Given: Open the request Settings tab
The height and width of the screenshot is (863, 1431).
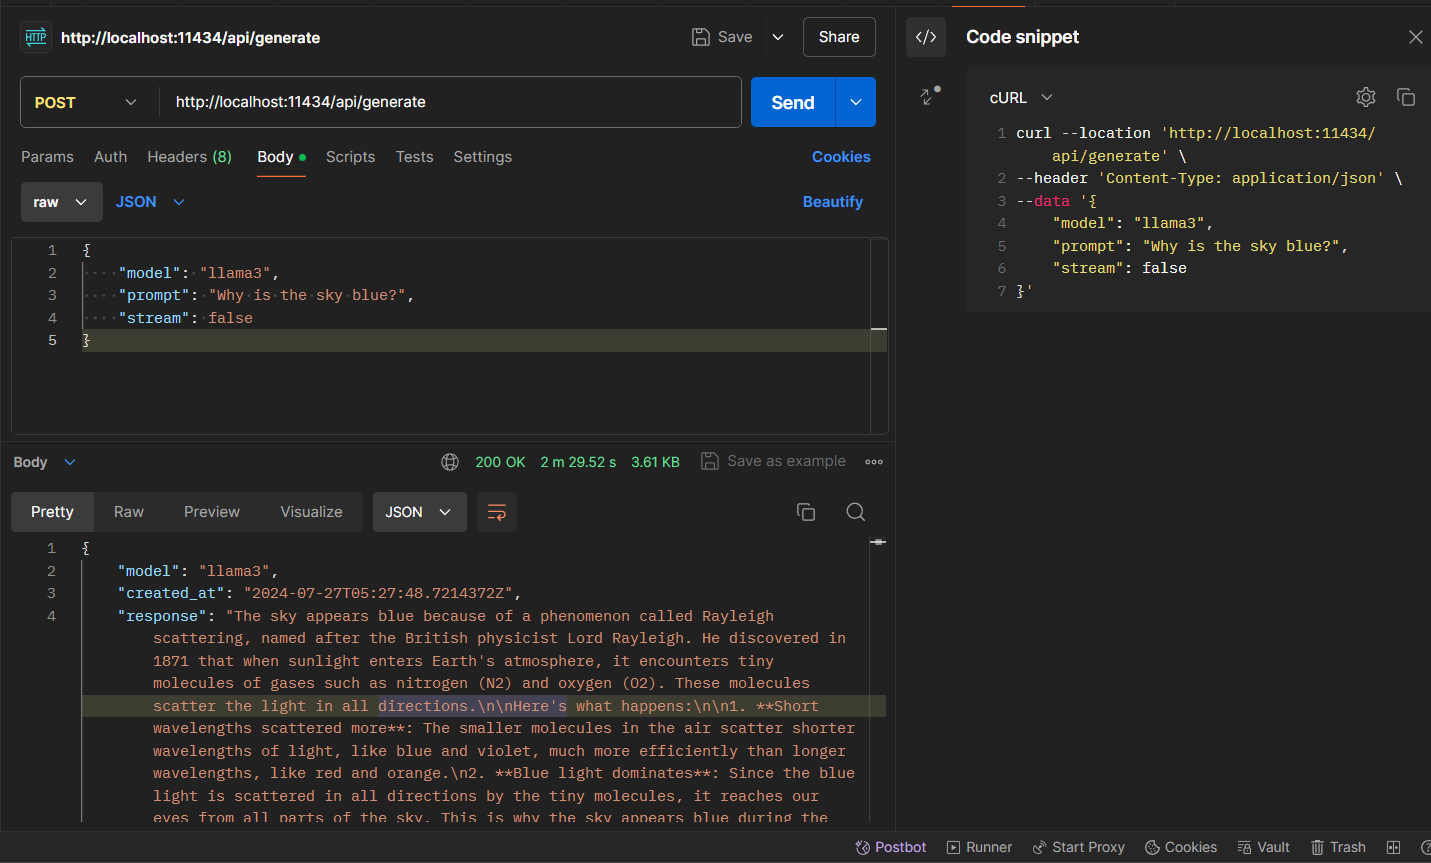Looking at the screenshot, I should pyautogui.click(x=482, y=157).
